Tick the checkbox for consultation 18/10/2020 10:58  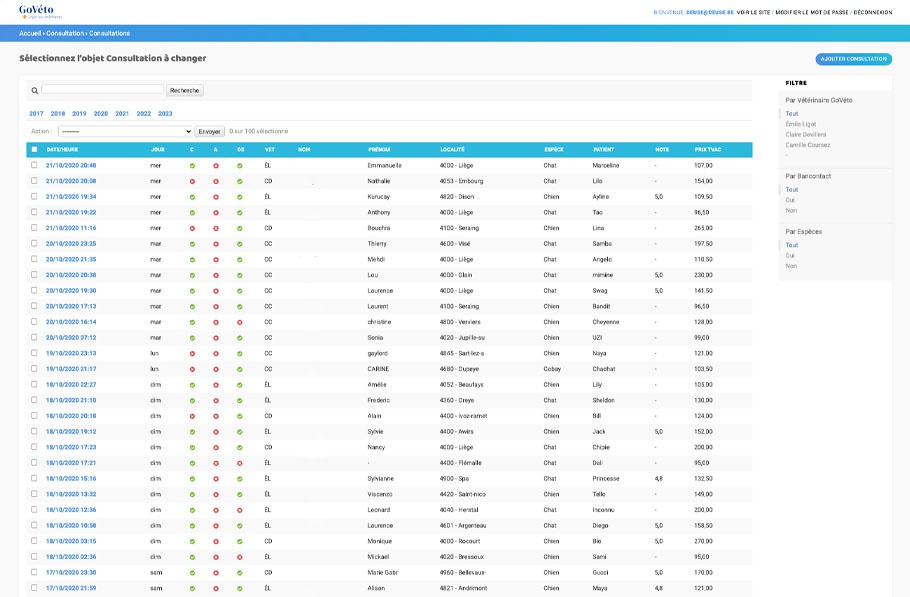[x=34, y=526]
